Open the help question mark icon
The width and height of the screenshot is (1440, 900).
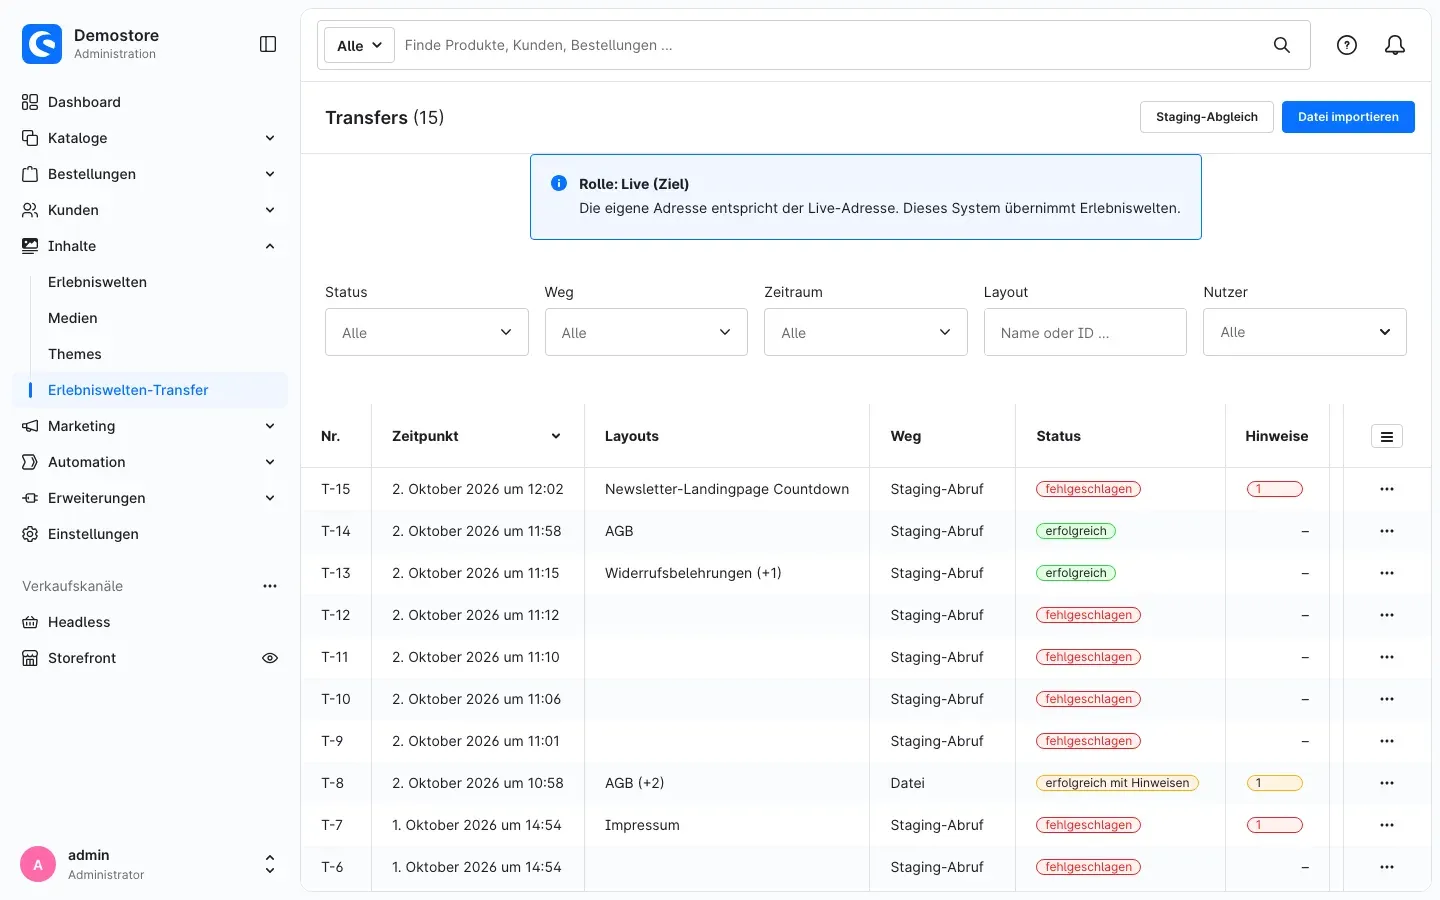tap(1347, 45)
